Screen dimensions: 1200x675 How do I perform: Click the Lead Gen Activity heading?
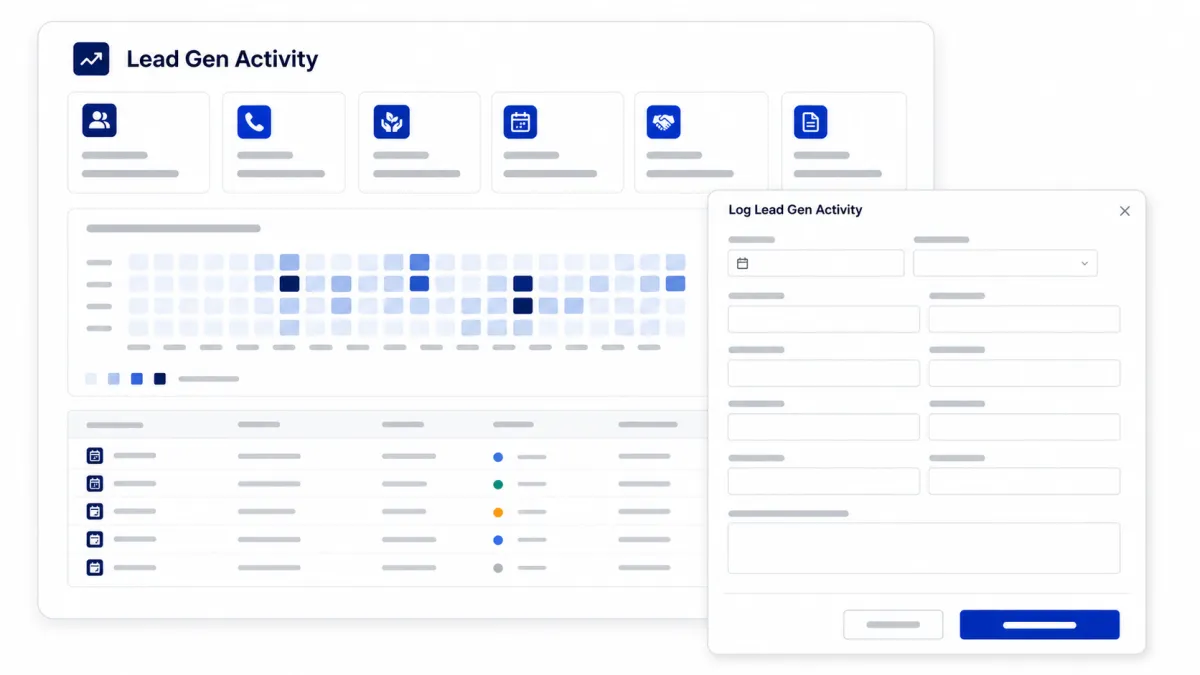click(222, 59)
